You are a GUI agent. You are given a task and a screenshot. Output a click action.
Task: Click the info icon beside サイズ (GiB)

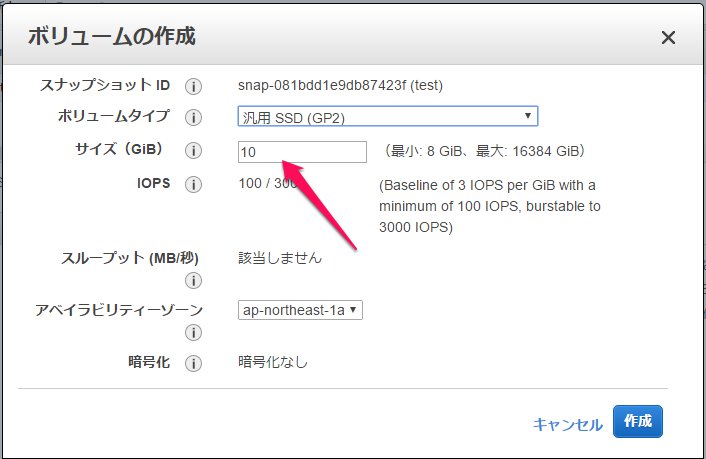(x=194, y=151)
